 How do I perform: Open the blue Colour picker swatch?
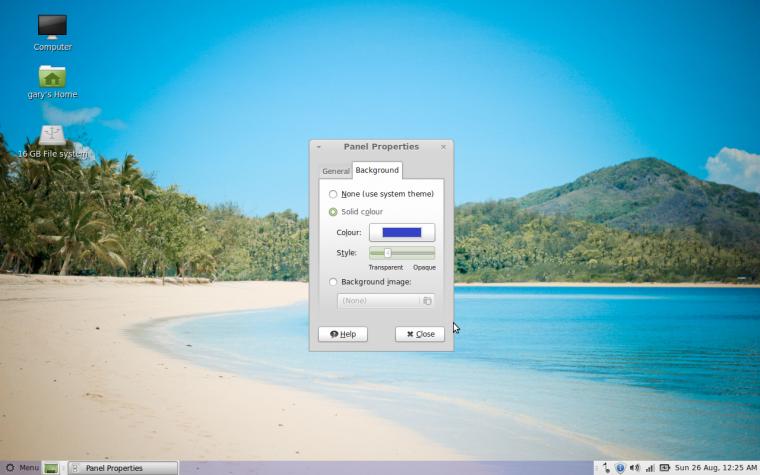click(402, 232)
